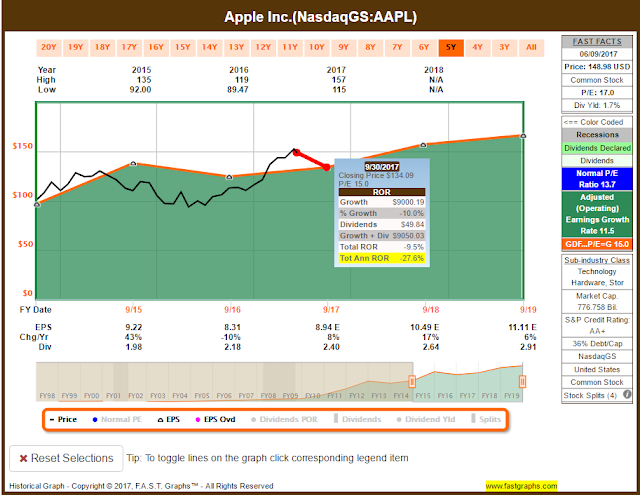Click the FY17 segment in navigator

pos(467,395)
